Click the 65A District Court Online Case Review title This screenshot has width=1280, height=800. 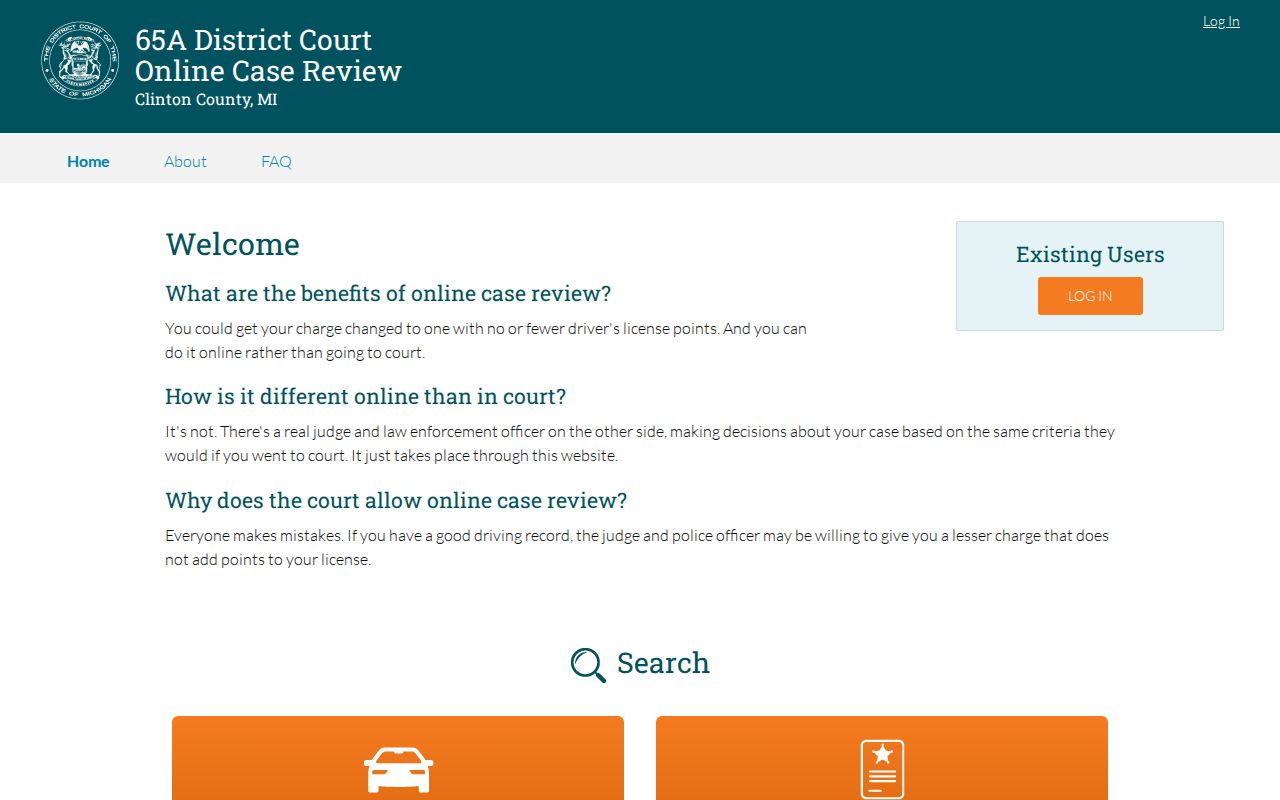point(268,55)
